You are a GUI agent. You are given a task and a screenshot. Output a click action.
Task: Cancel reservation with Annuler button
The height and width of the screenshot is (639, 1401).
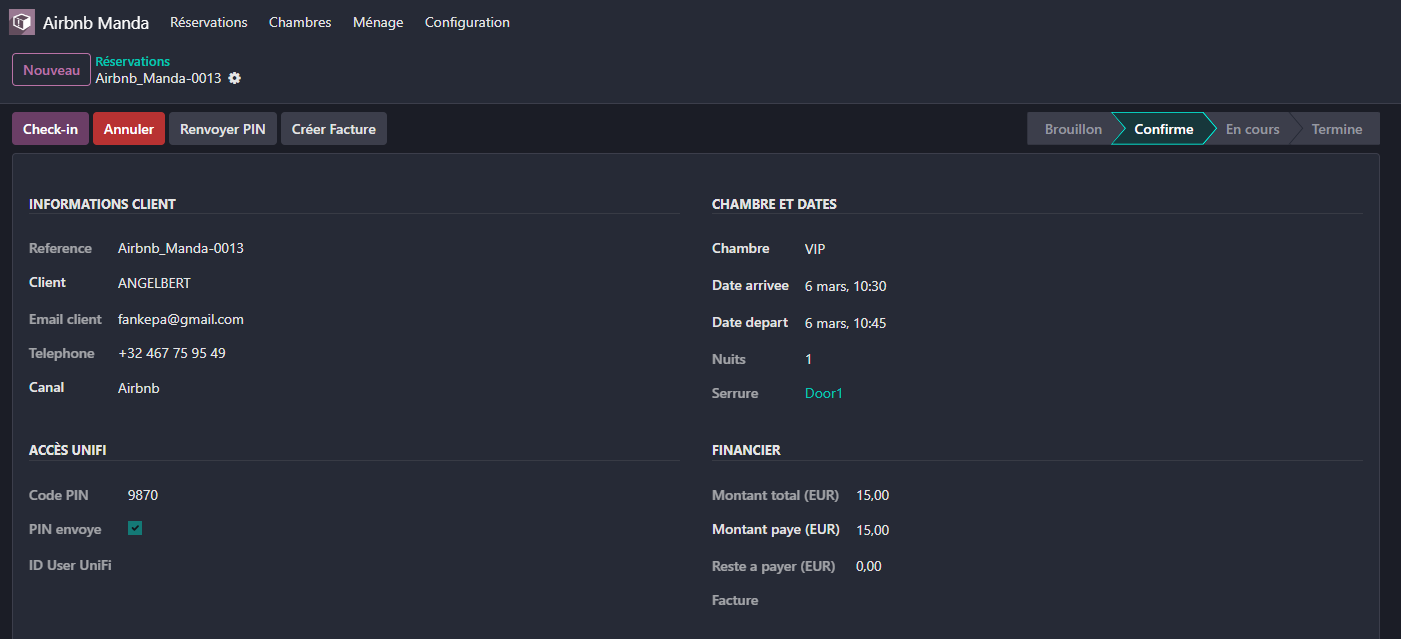click(x=129, y=129)
